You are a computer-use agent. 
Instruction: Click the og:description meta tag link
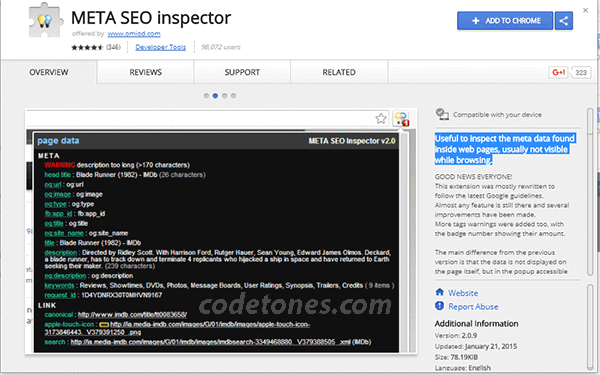[65, 276]
